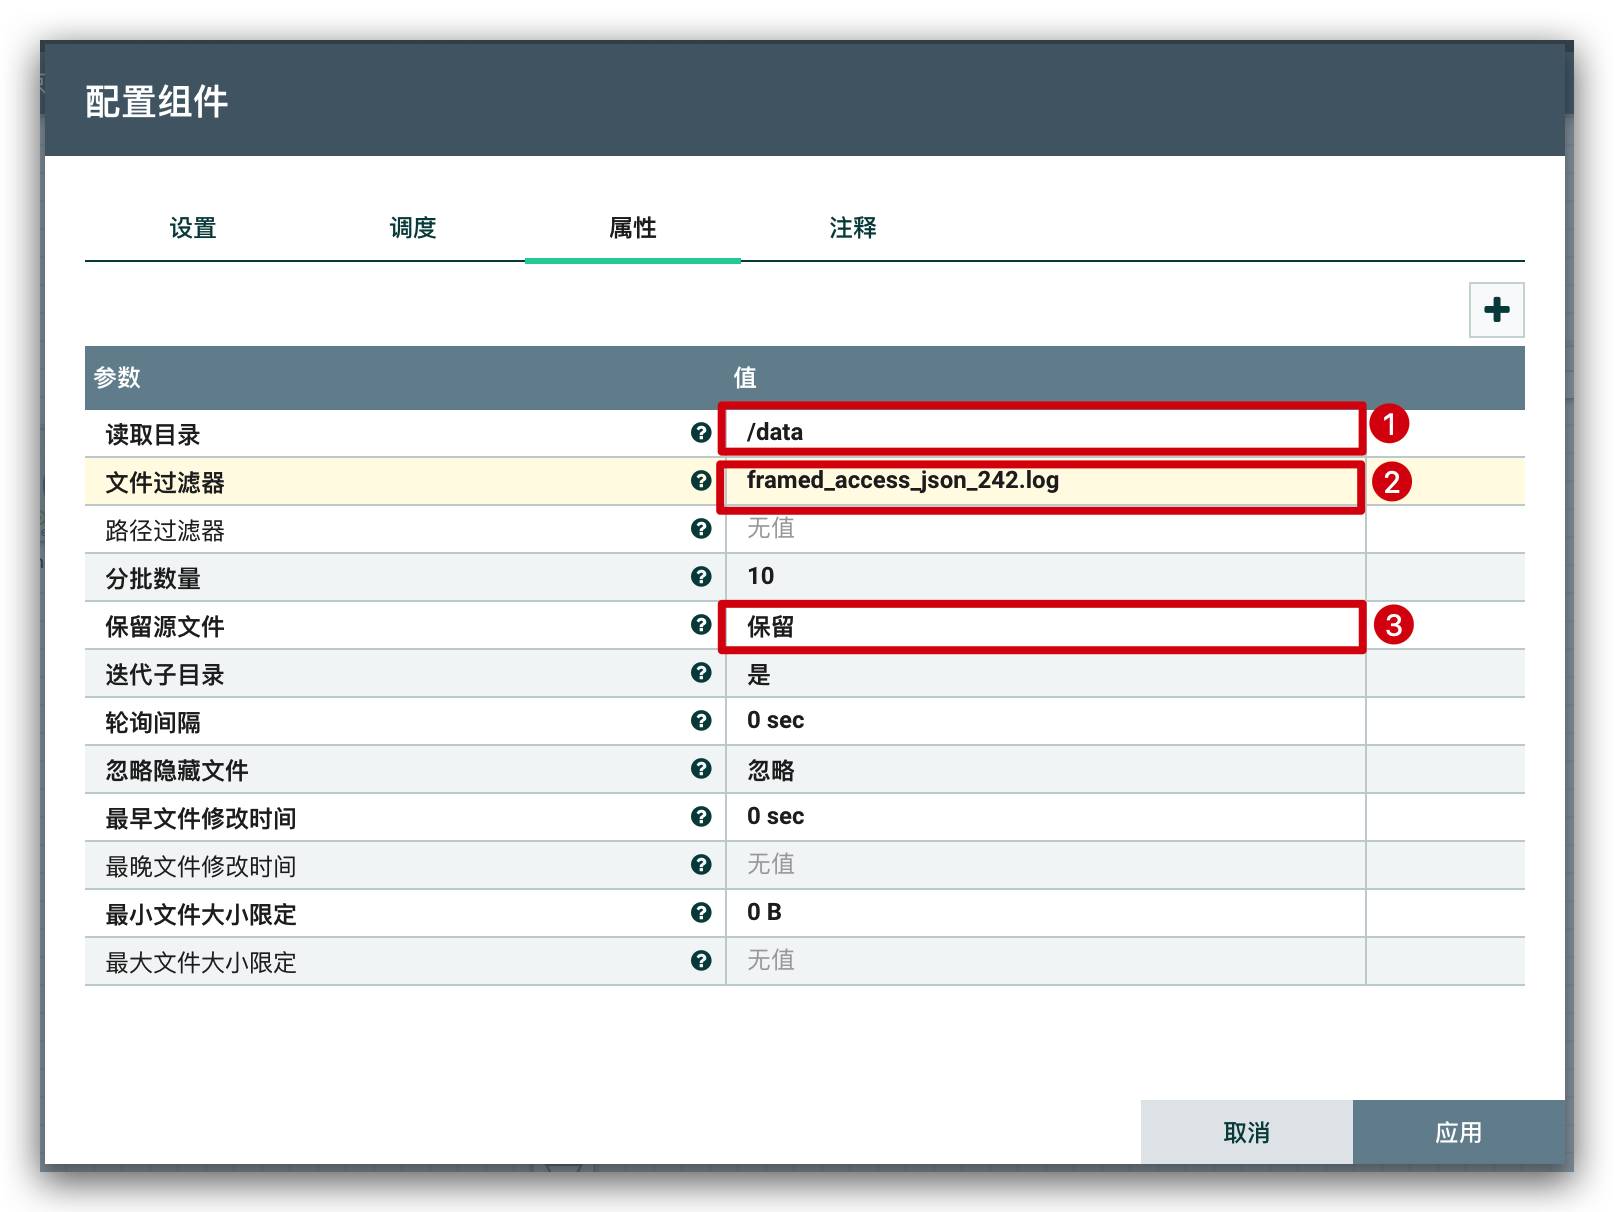
Task: Edit the 读取目录 value /data
Action: 1040,432
